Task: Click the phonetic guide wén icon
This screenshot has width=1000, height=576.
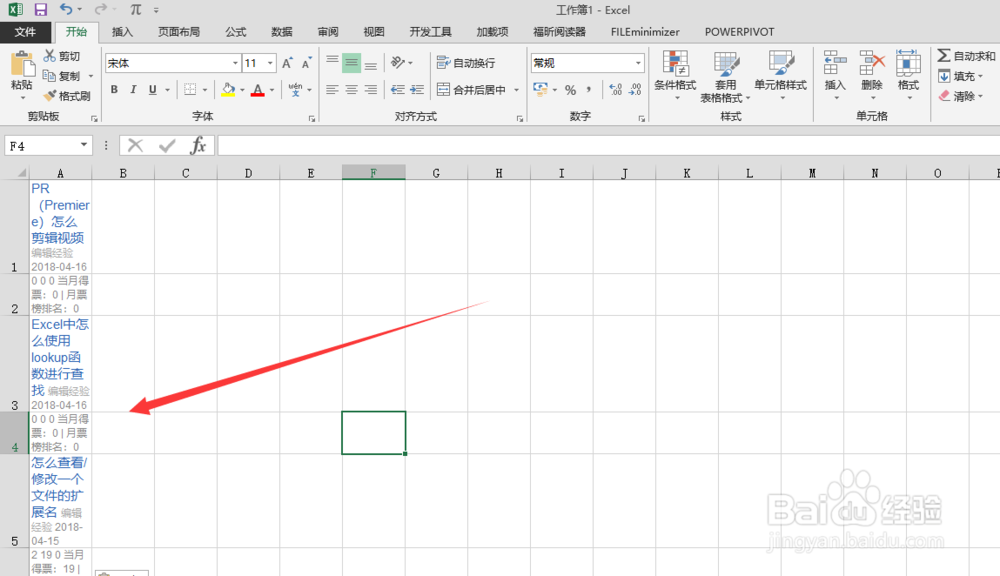Action: pyautogui.click(x=295, y=89)
